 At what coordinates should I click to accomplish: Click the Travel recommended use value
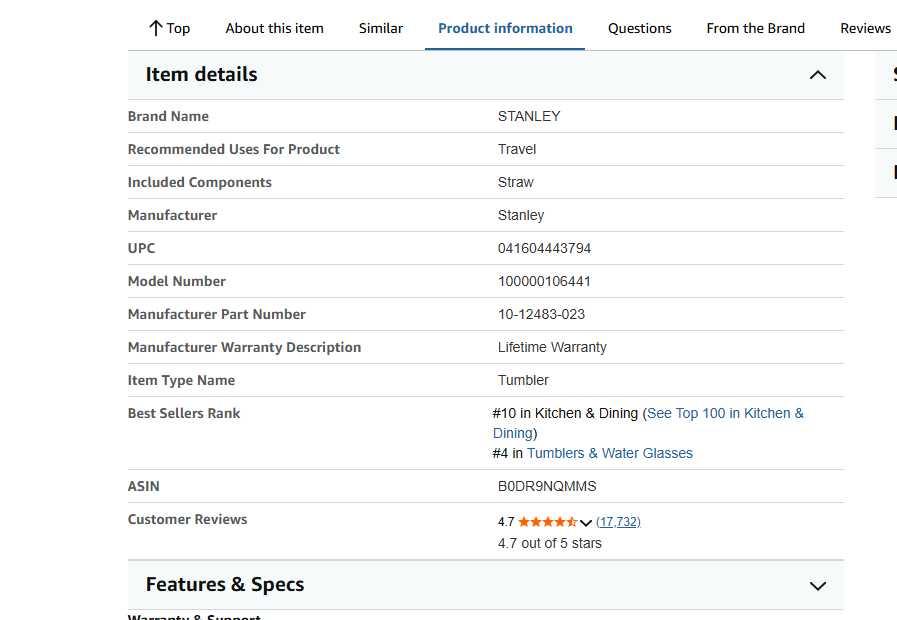[x=517, y=149]
